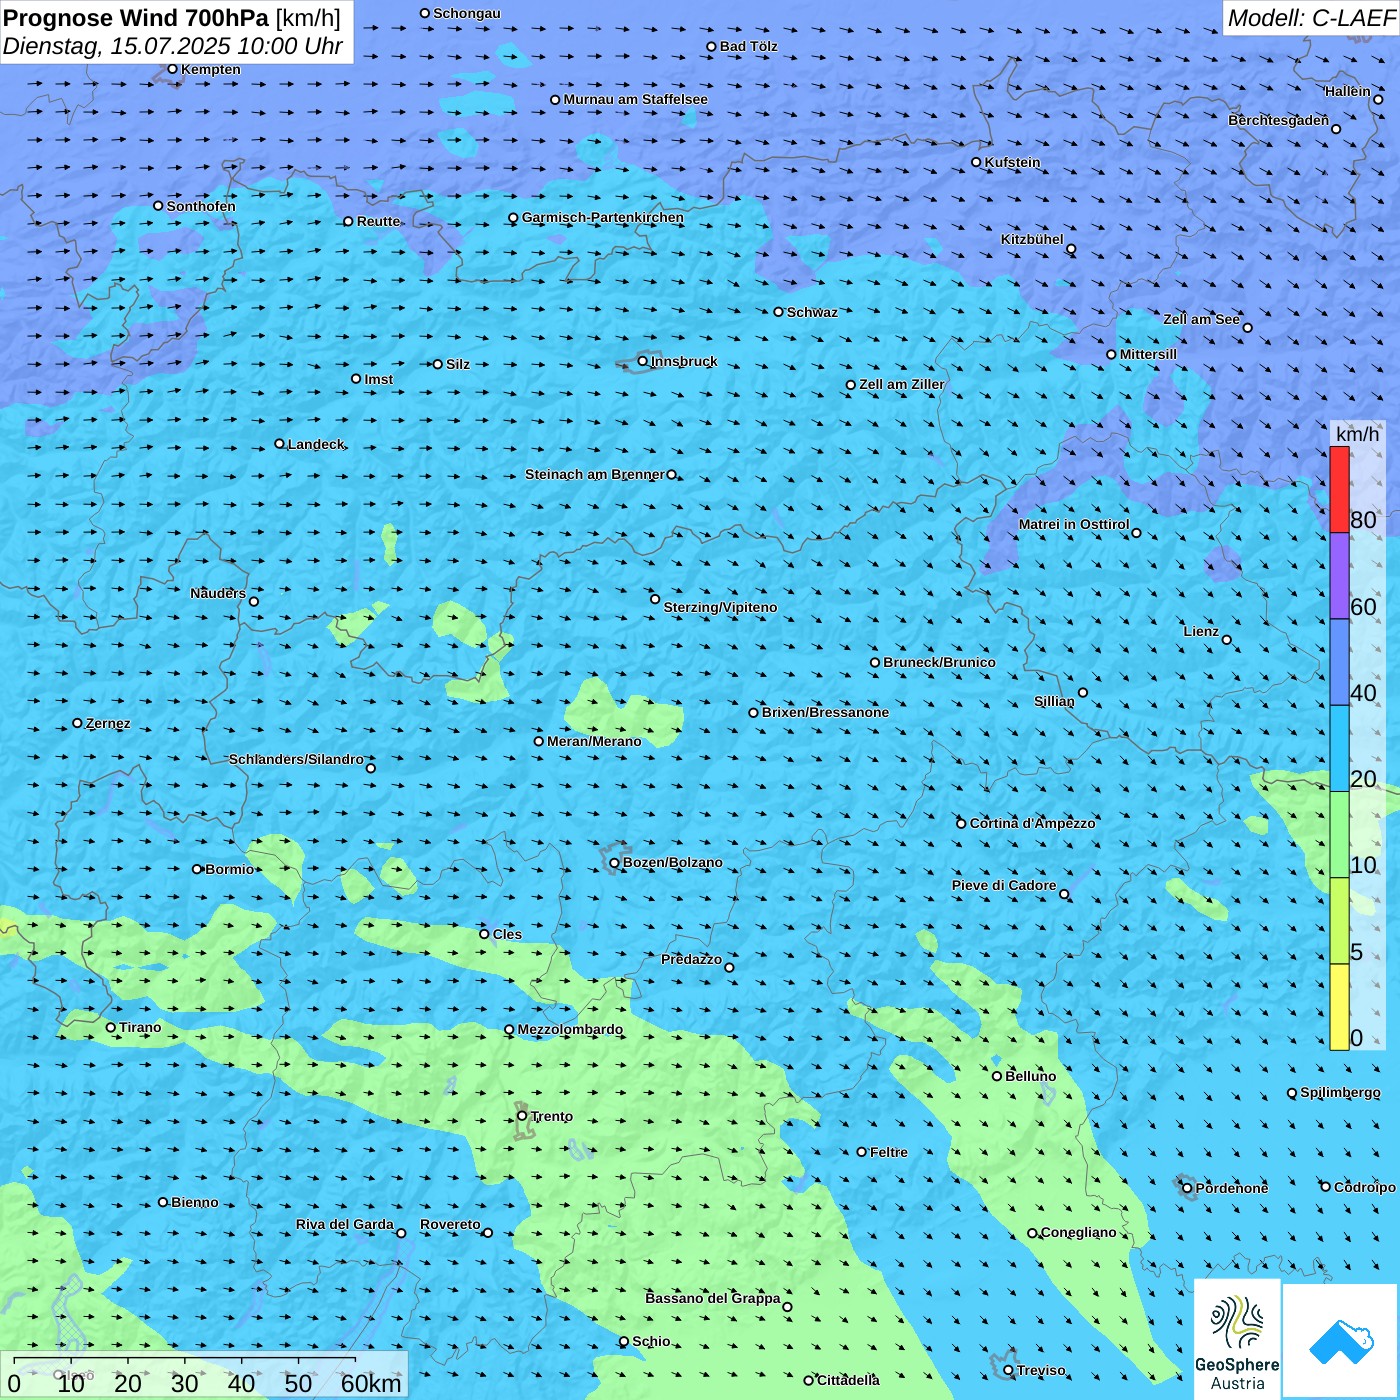Screen dimensions: 1400x1400
Task: Click the Bad Tölz location dot
Action: pyautogui.click(x=712, y=46)
